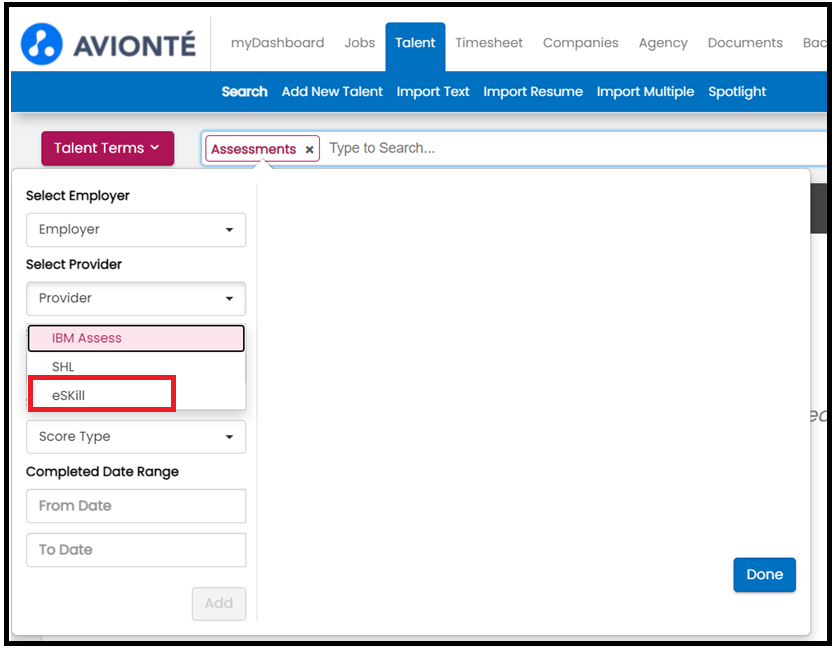Expand the Employer dropdown
Viewport: 835px width, 649px height.
click(136, 229)
